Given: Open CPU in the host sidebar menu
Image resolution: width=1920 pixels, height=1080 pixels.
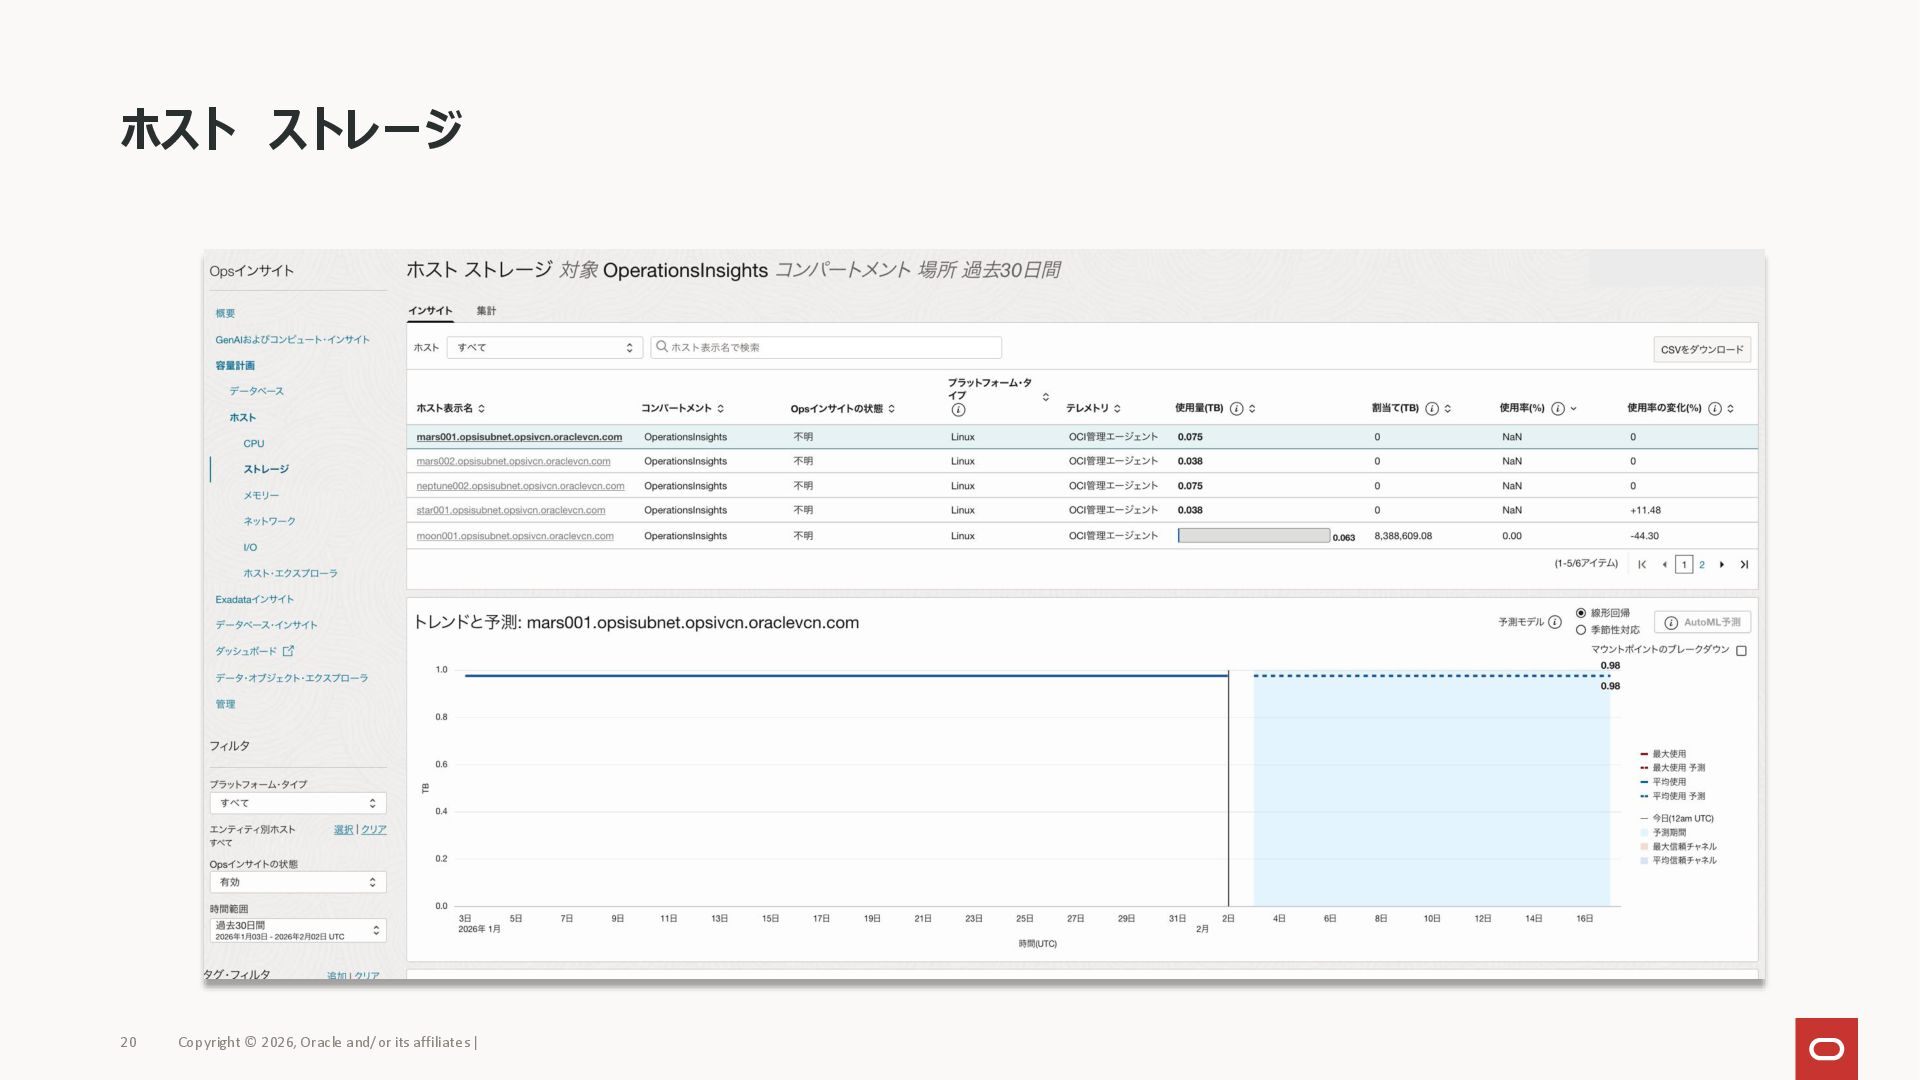Looking at the screenshot, I should click(254, 443).
